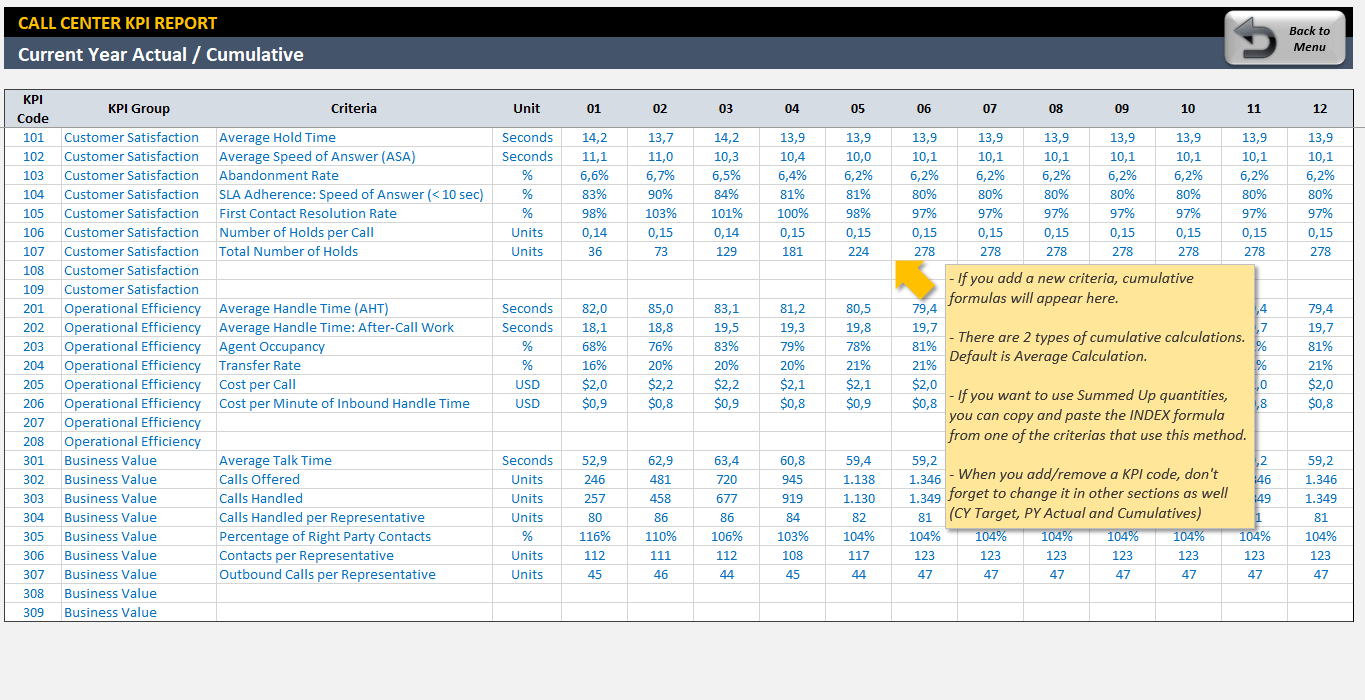Select Cost per Call month 01 value
1365x700 pixels.
tap(594, 385)
